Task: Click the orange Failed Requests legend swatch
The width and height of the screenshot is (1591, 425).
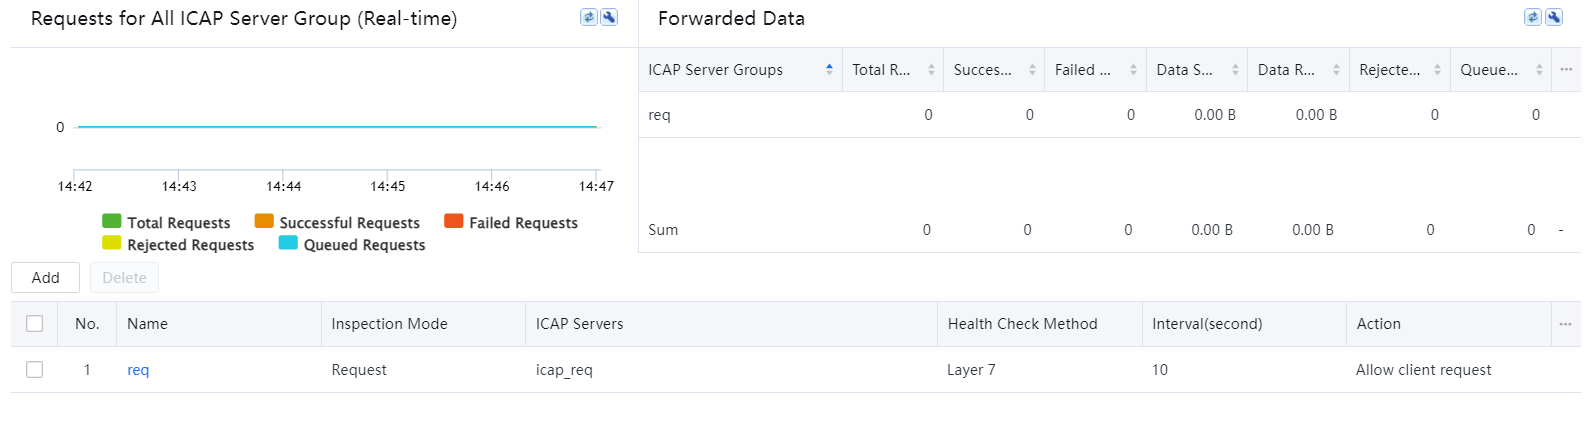Action: tap(453, 222)
